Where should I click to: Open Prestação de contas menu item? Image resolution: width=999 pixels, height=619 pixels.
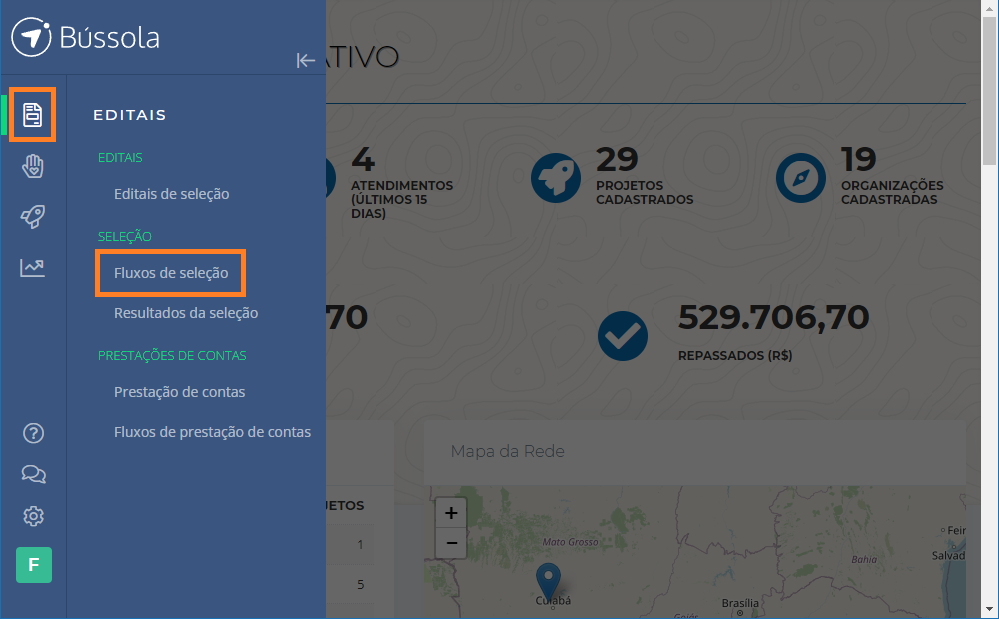click(x=179, y=392)
